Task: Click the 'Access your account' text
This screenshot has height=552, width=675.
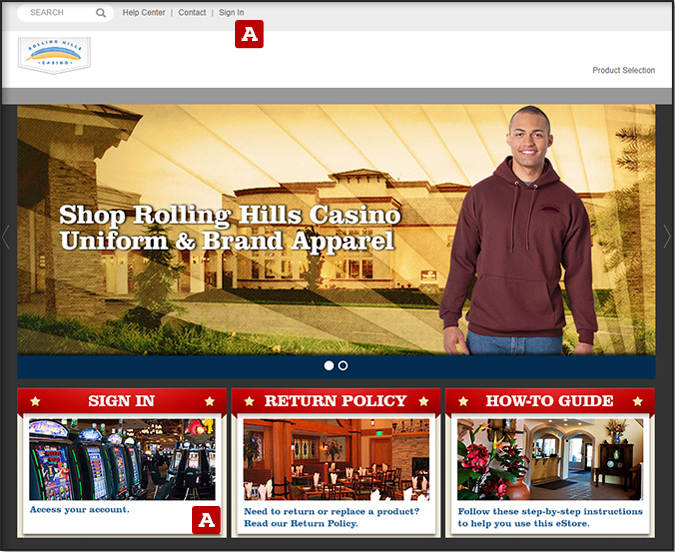Action: pyautogui.click(x=80, y=510)
